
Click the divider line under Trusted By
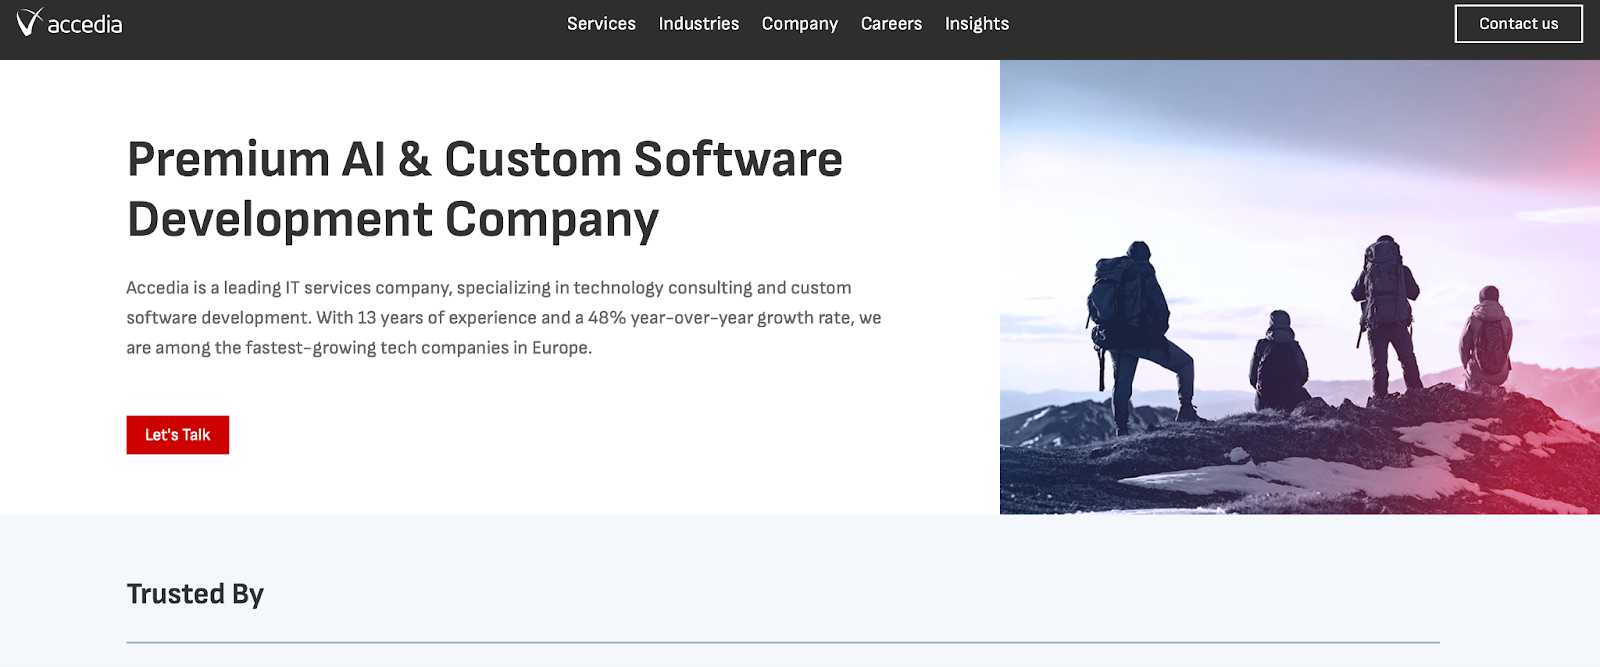(782, 642)
